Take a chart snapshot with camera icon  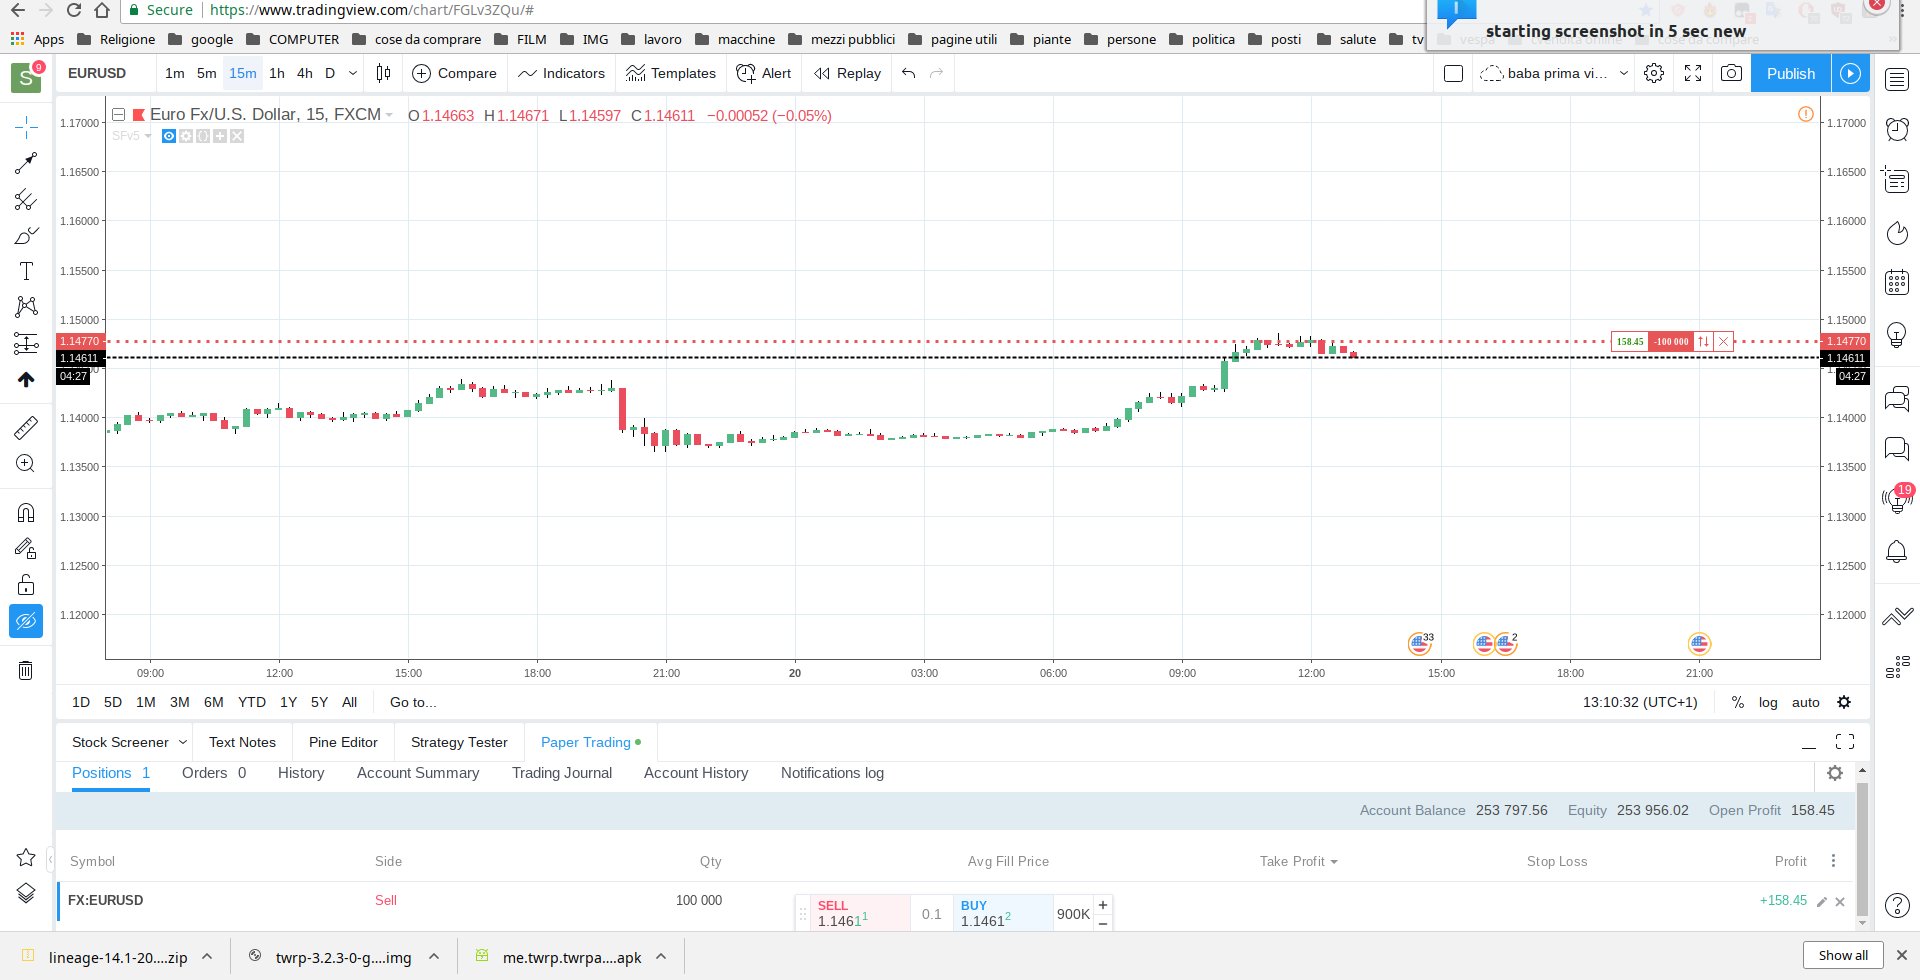[1731, 73]
